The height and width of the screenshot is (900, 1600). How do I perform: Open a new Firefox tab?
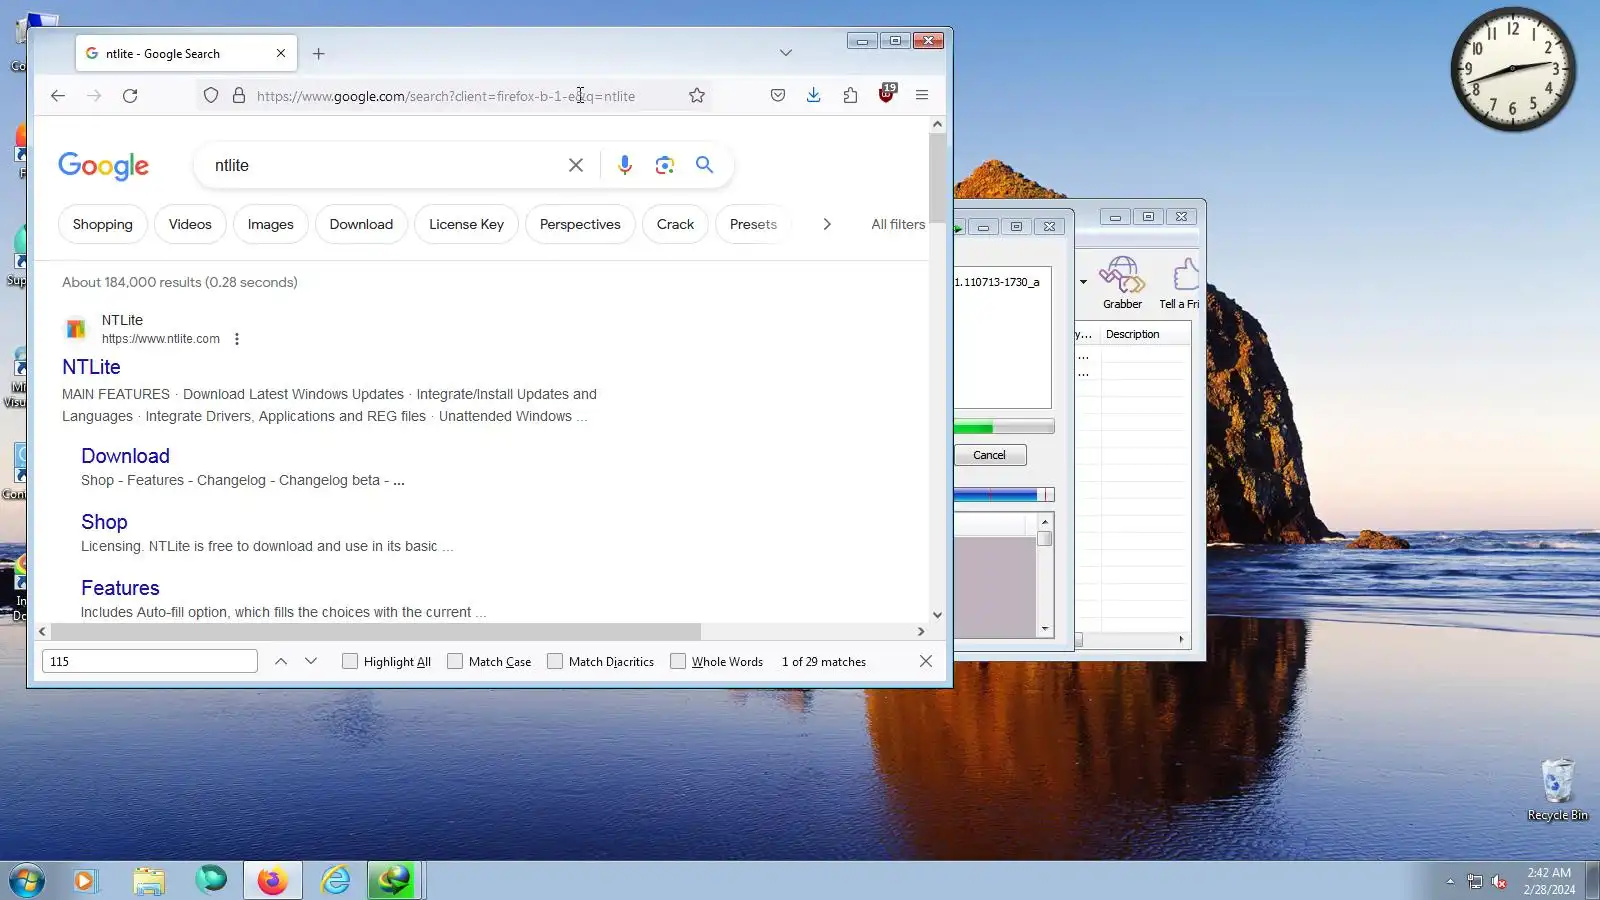point(319,54)
